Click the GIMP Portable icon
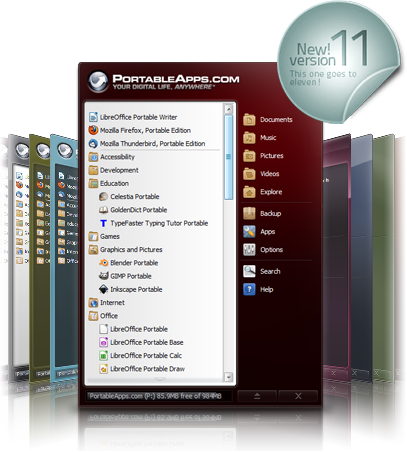The width and height of the screenshot is (407, 452). coord(103,276)
